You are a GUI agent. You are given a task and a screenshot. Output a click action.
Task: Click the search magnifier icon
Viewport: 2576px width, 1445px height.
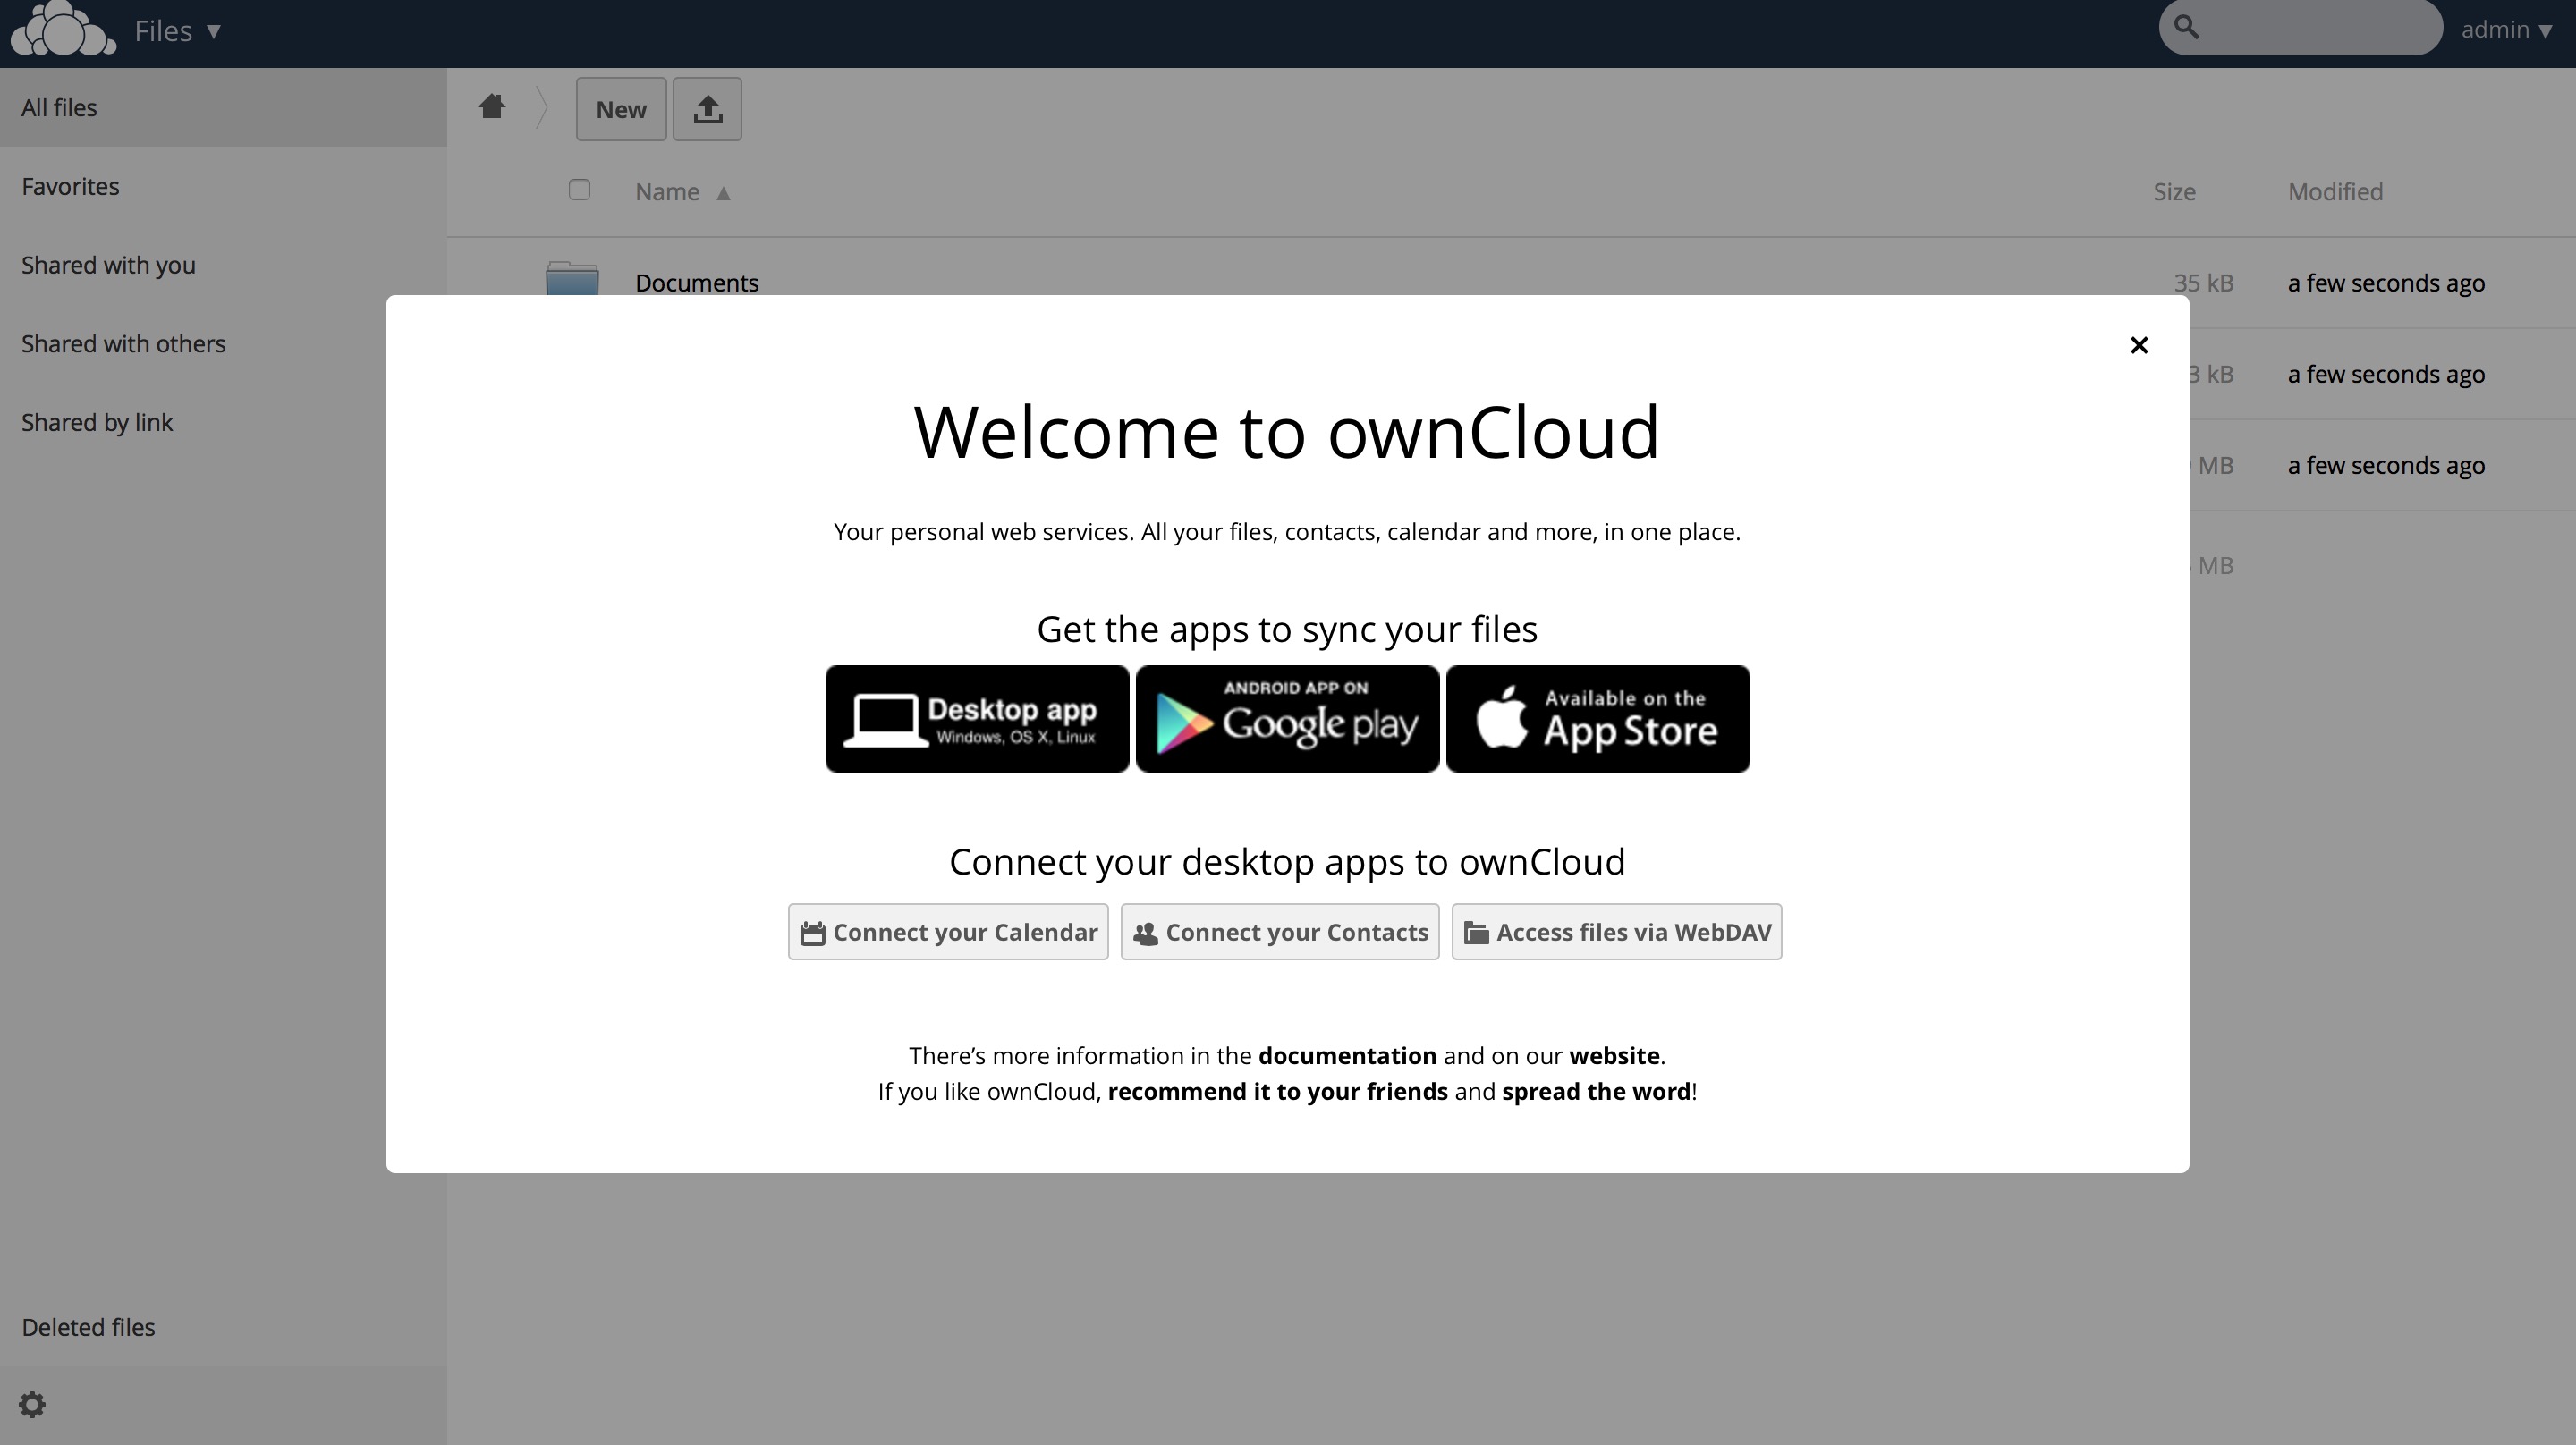pyautogui.click(x=2186, y=27)
